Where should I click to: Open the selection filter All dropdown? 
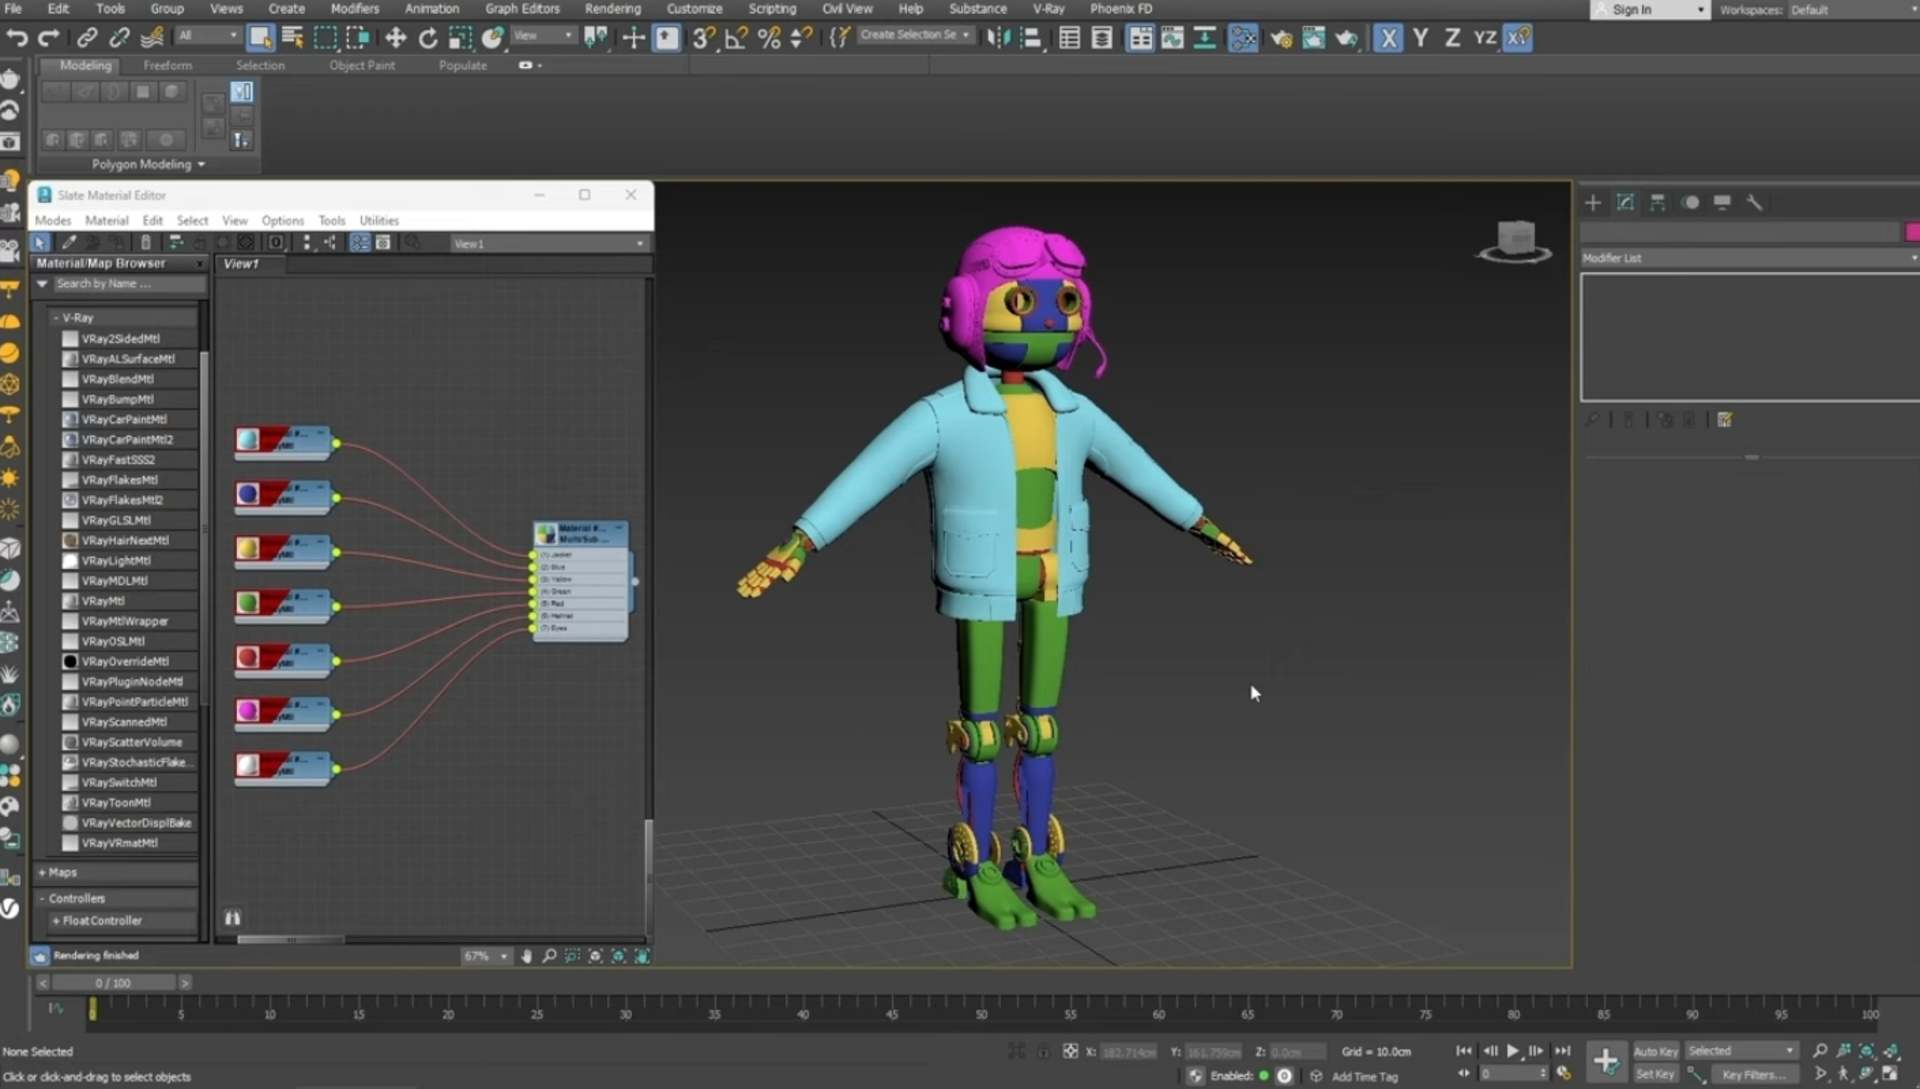207,36
